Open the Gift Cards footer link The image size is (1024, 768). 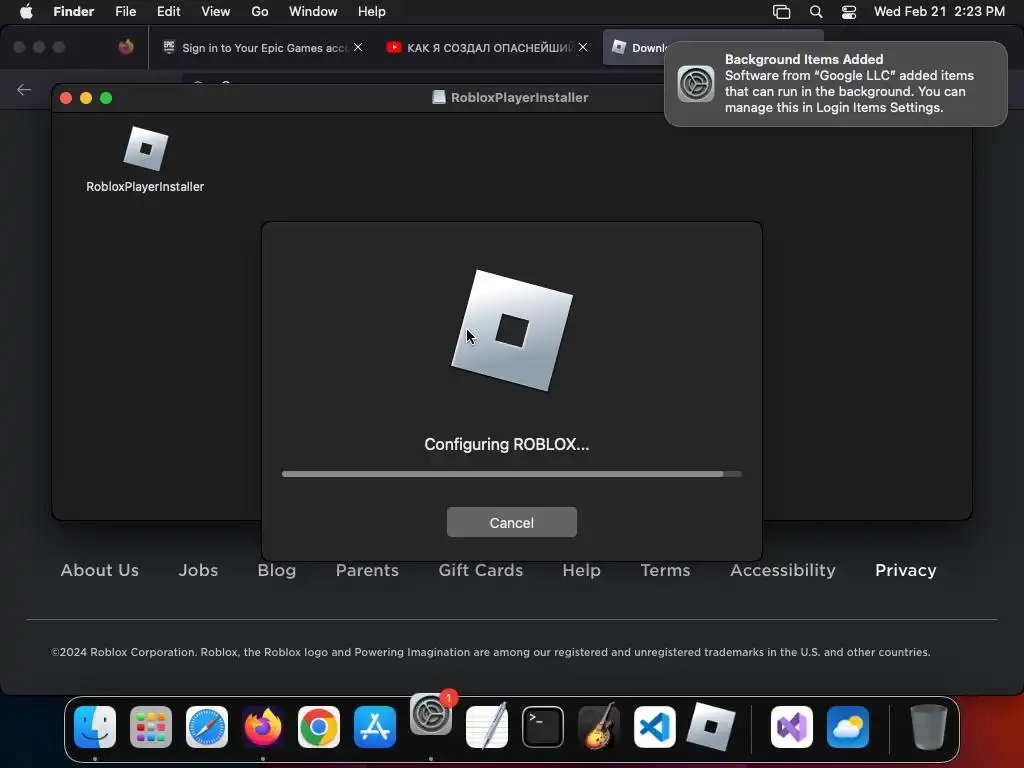(481, 570)
